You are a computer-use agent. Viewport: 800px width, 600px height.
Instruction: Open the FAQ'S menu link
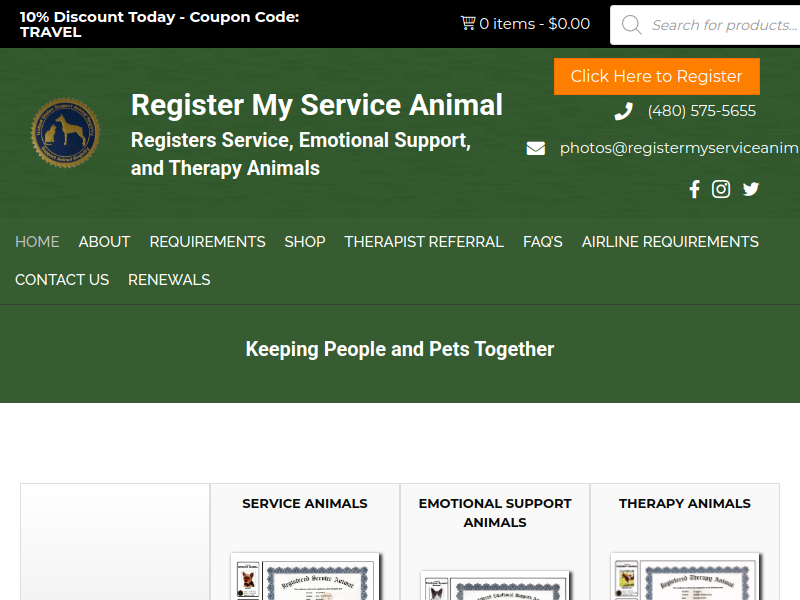(543, 242)
